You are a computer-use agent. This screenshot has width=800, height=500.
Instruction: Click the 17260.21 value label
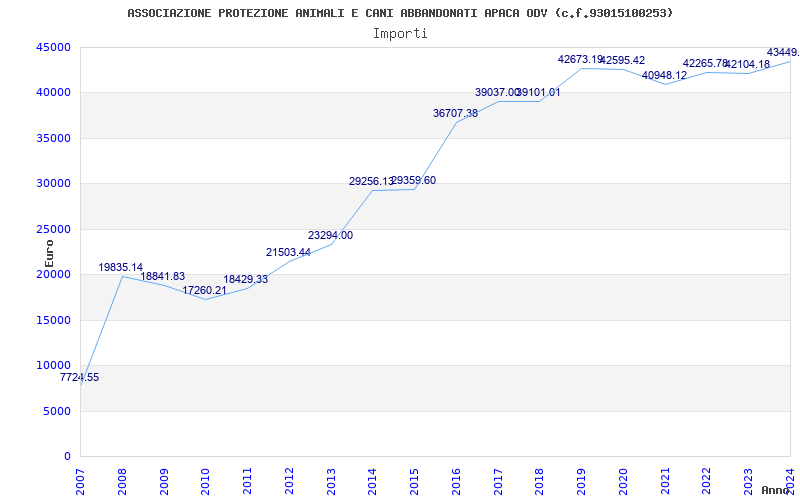[205, 290]
